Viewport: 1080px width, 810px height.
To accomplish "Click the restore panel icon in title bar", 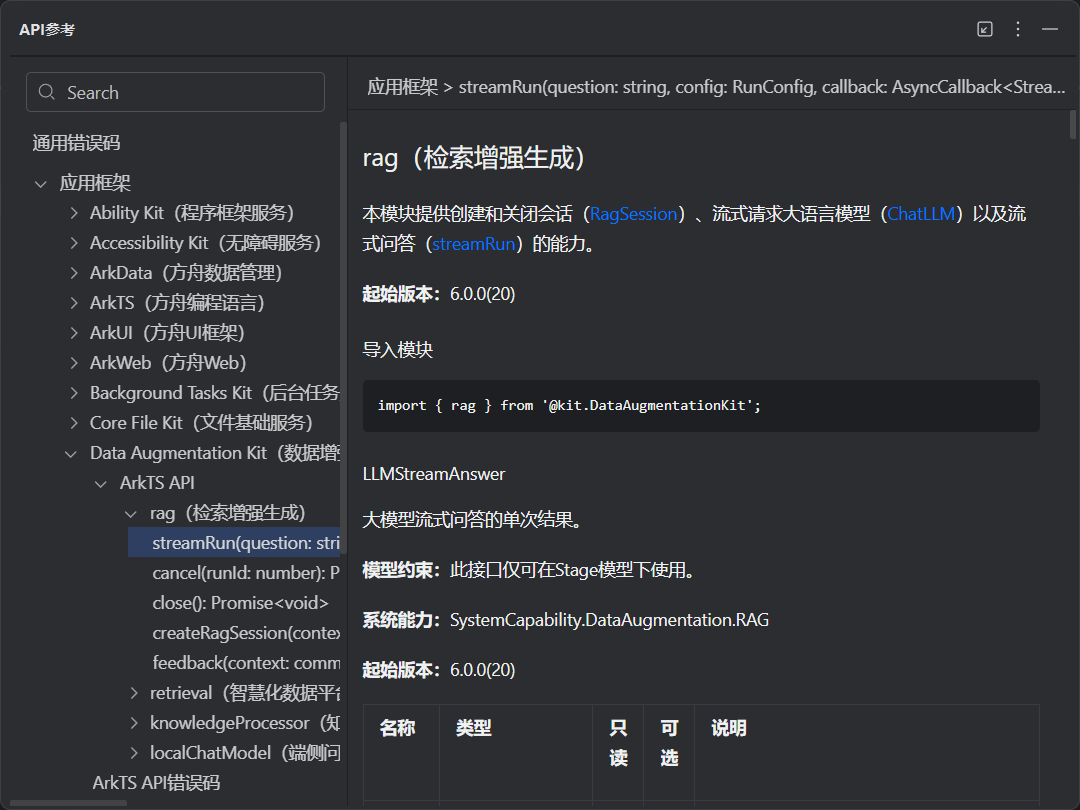I will click(x=985, y=30).
